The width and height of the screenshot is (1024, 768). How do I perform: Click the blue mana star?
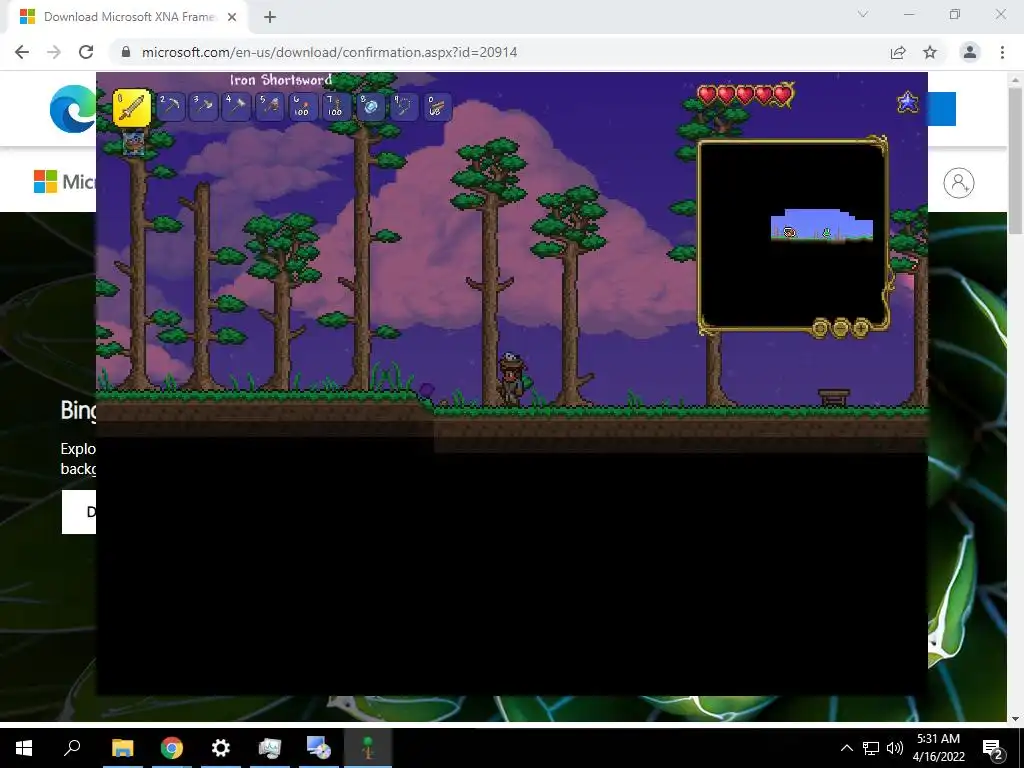[908, 102]
